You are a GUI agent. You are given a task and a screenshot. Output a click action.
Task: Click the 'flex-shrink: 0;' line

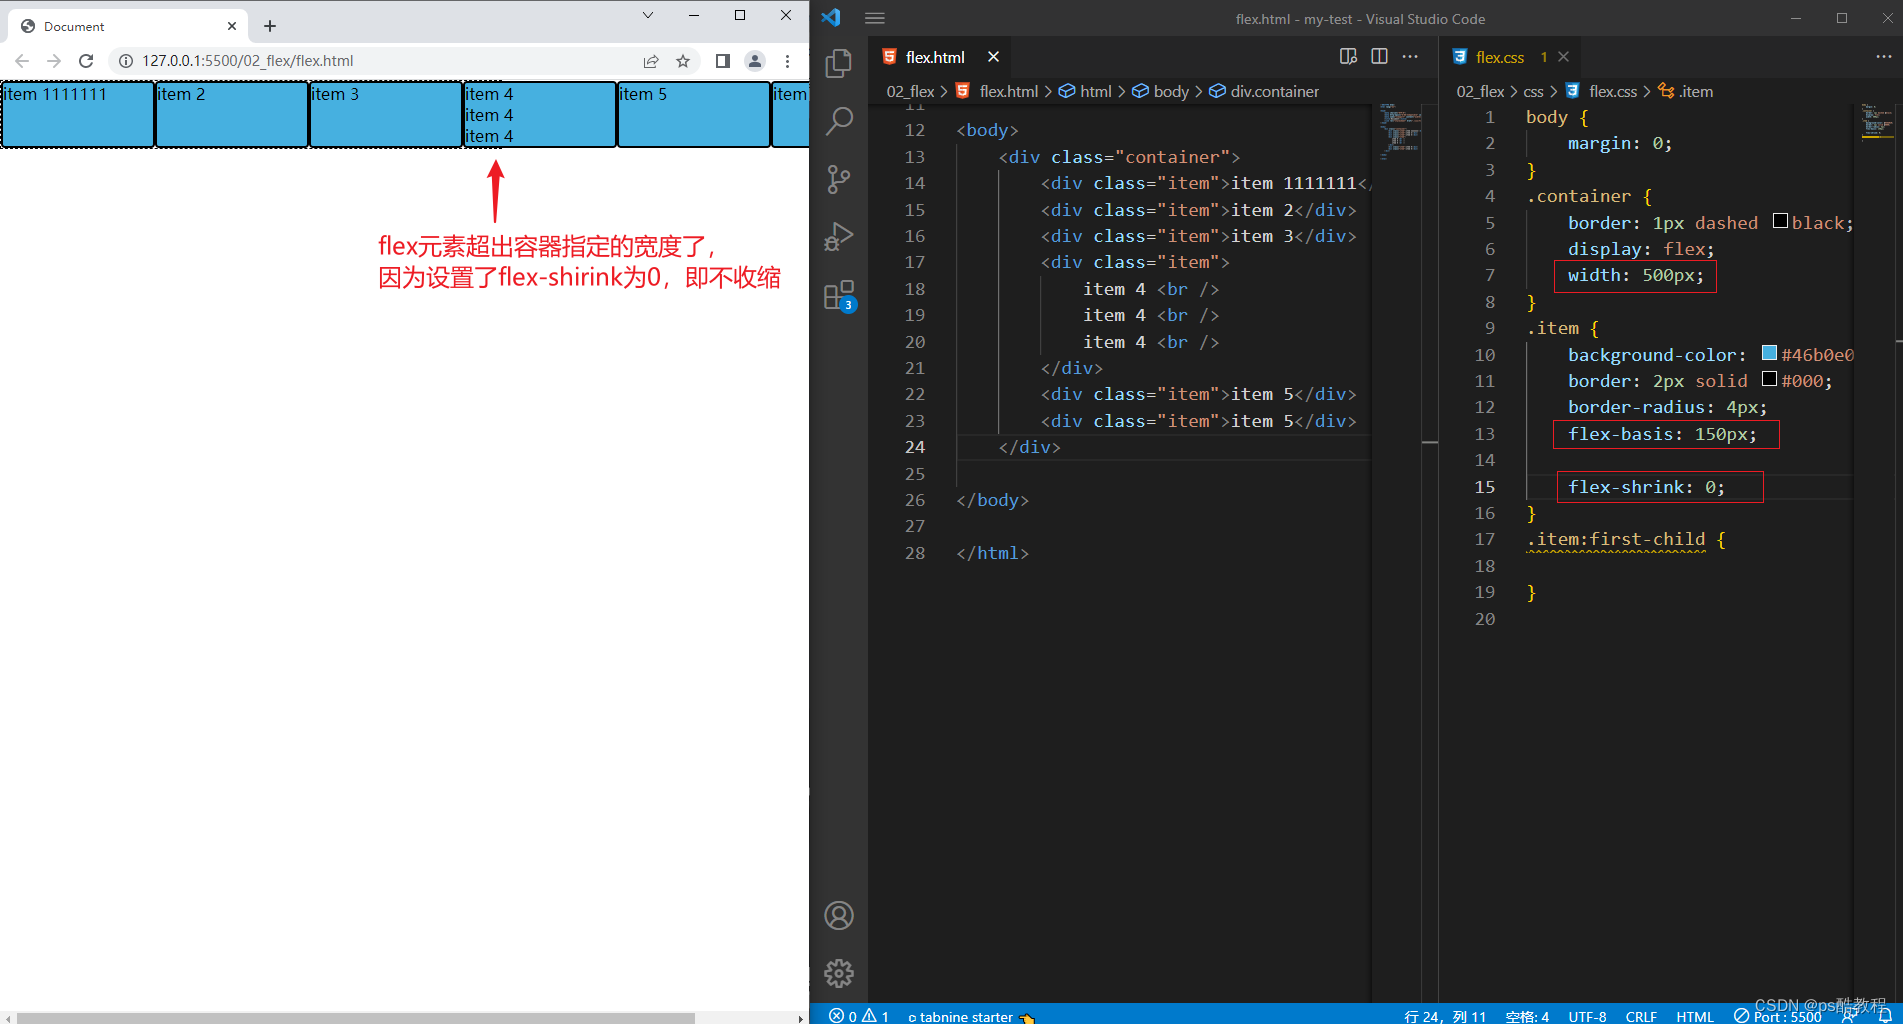click(1646, 487)
